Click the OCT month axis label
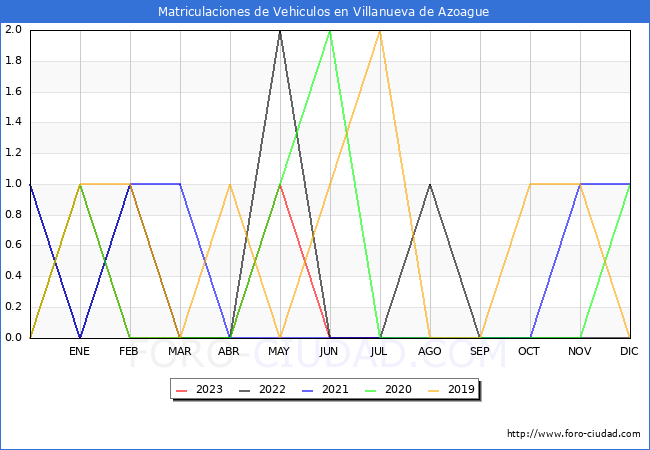The image size is (650, 450). (x=529, y=351)
